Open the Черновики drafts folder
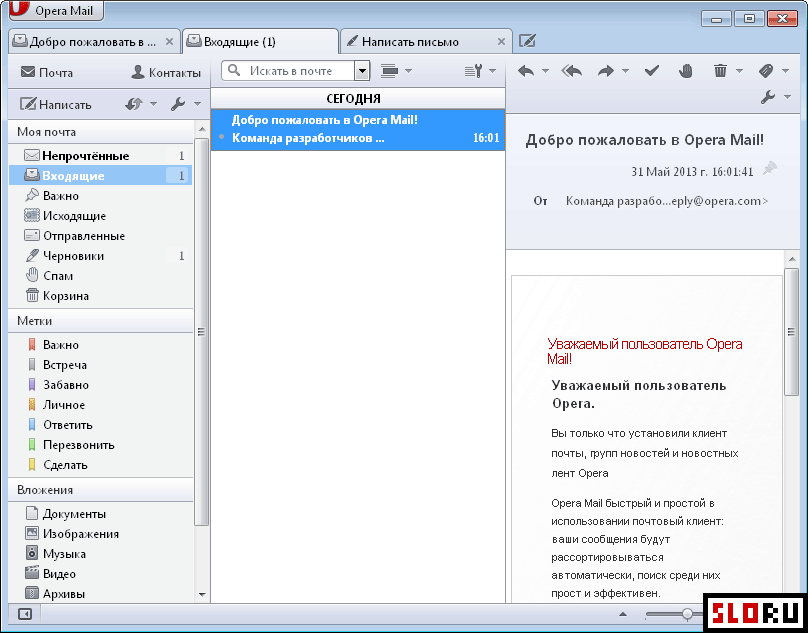Image resolution: width=808 pixels, height=633 pixels. click(x=100, y=256)
